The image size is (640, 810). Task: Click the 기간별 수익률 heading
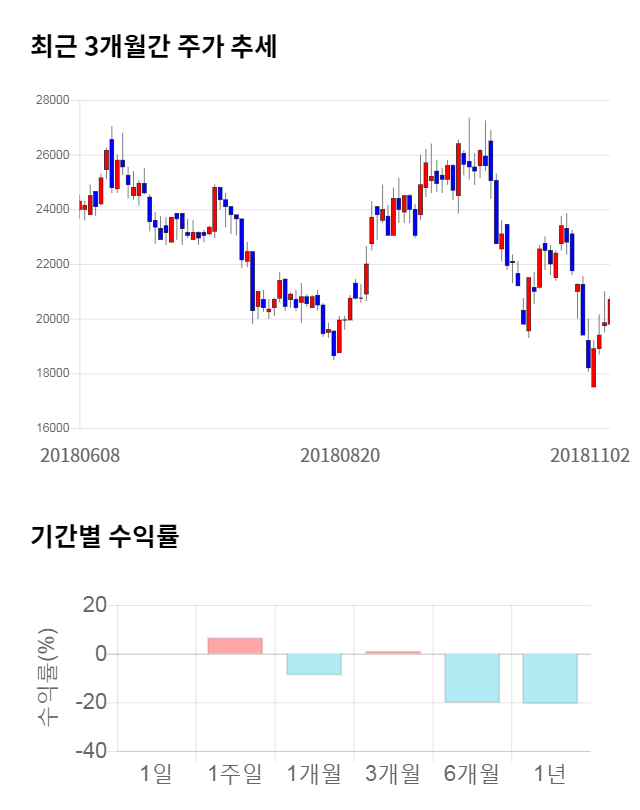(x=105, y=536)
